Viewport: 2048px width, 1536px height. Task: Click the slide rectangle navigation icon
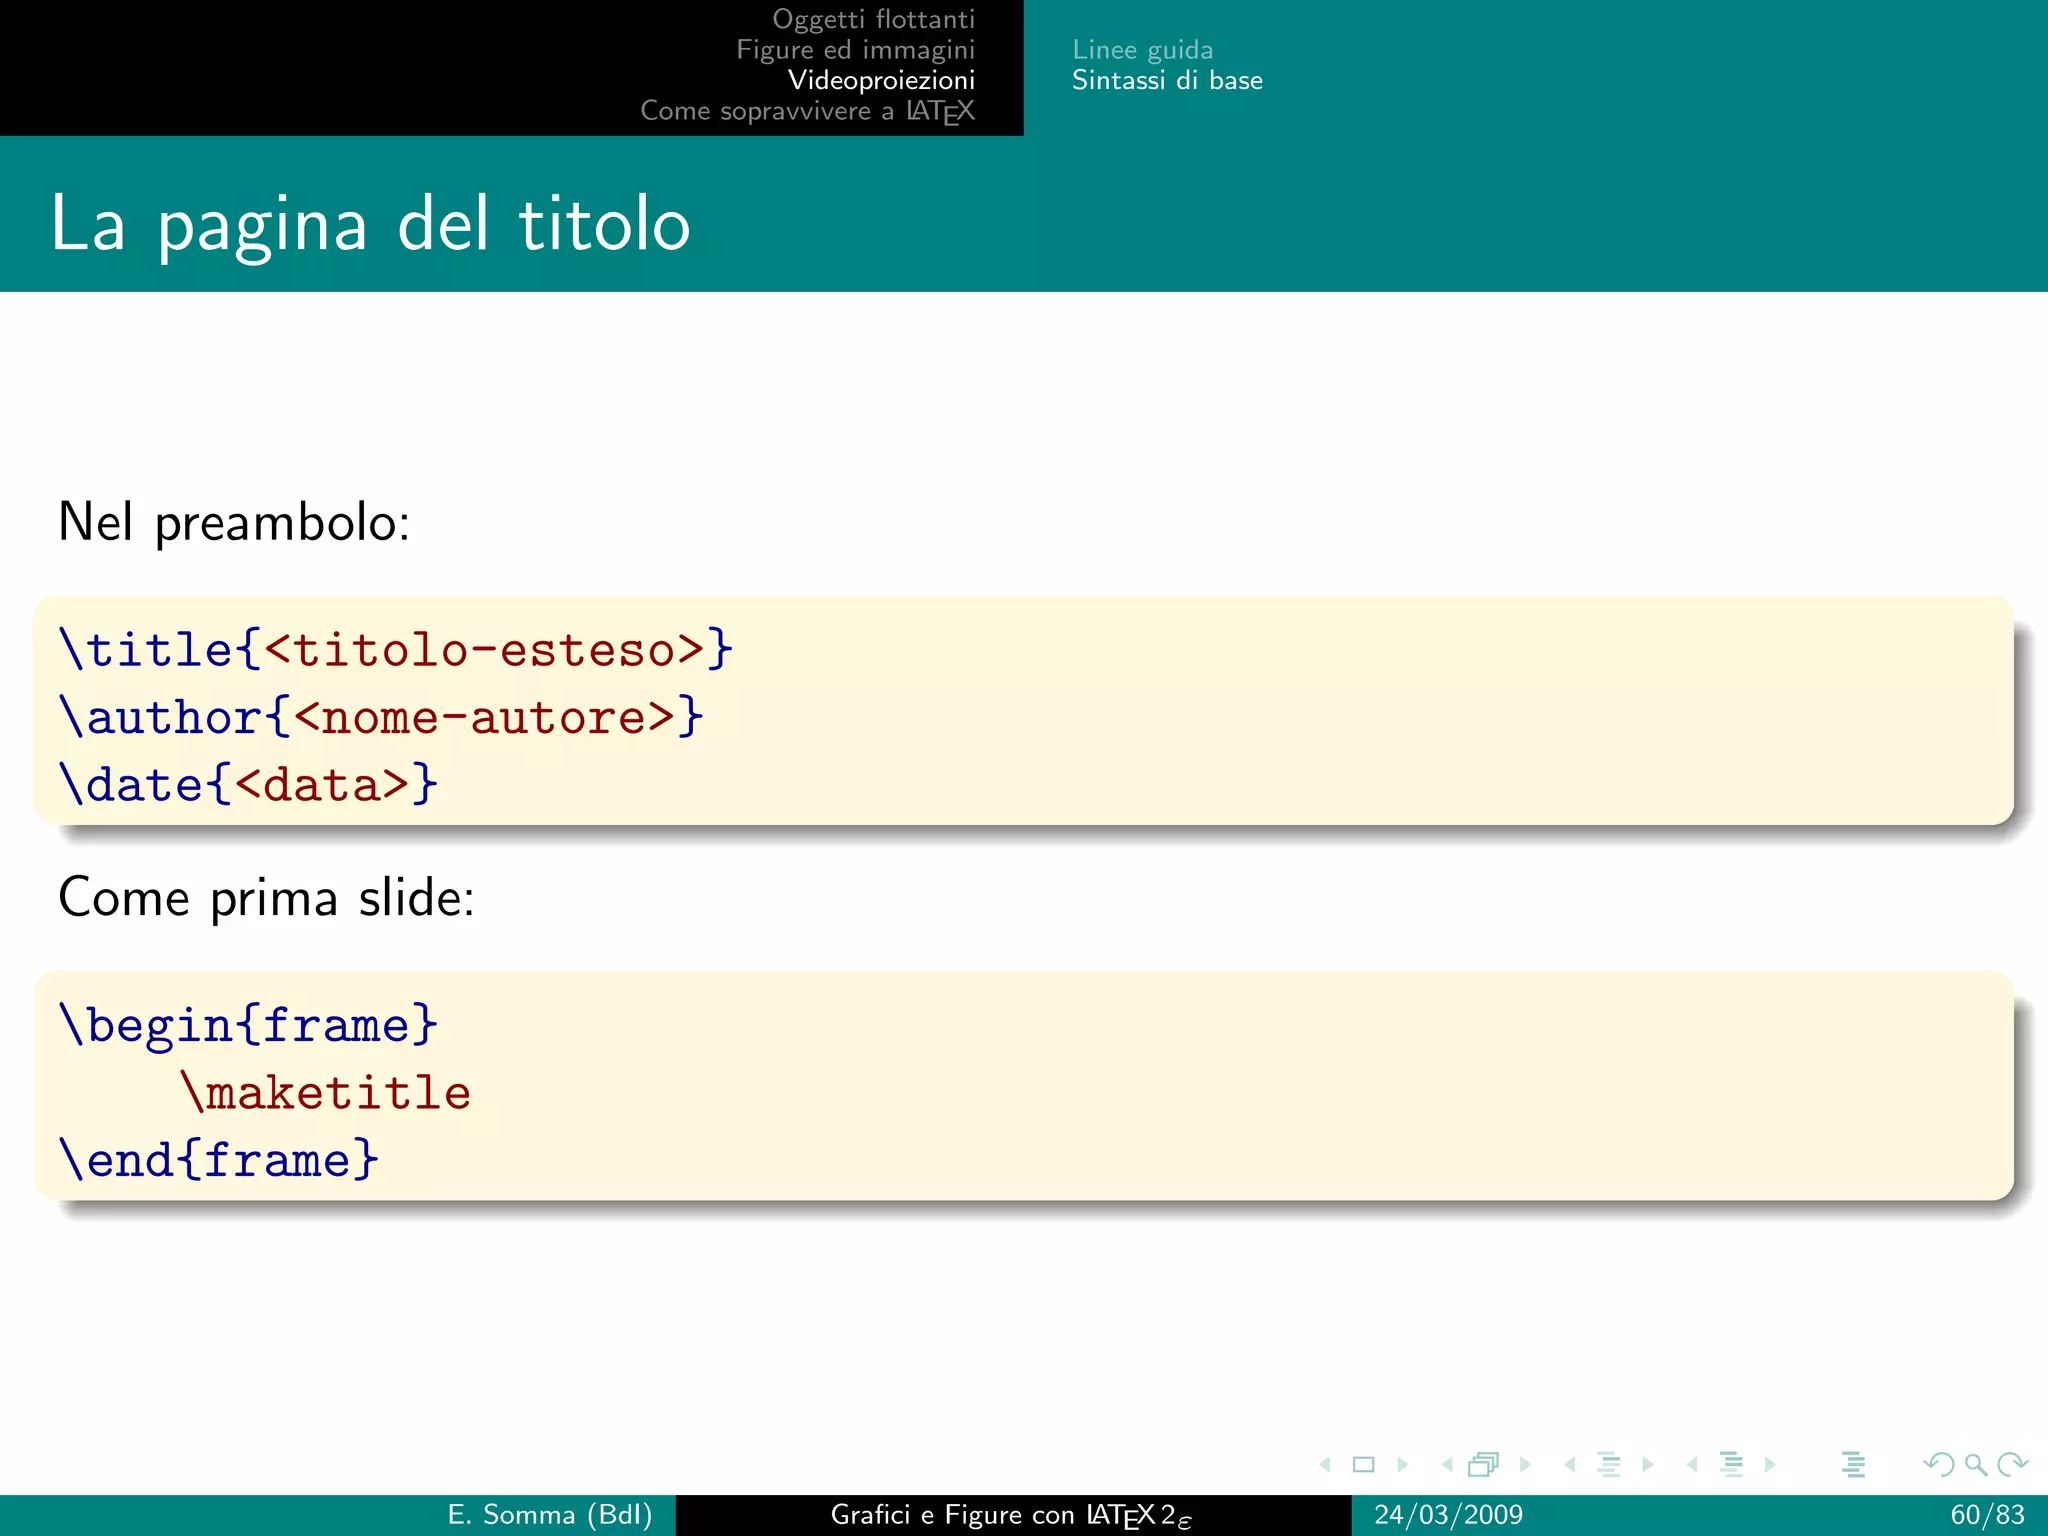coord(1363,1465)
